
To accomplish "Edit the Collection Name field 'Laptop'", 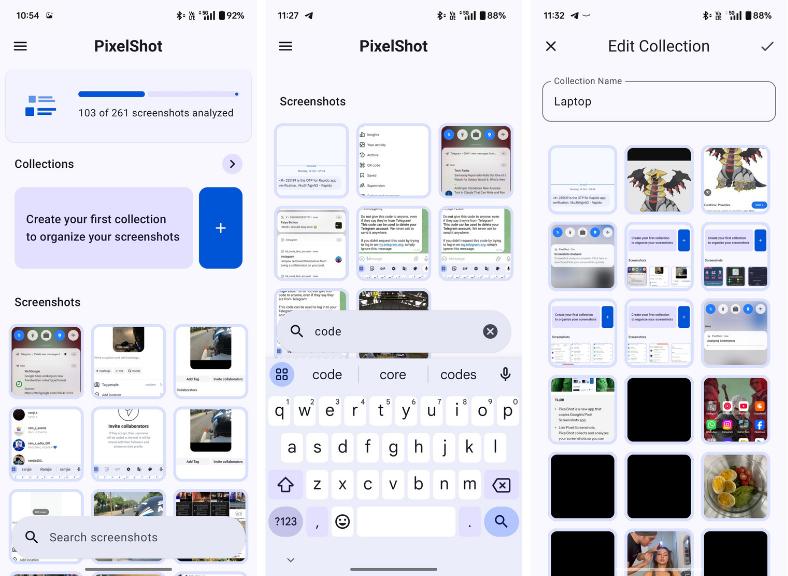I will pyautogui.click(x=658, y=101).
